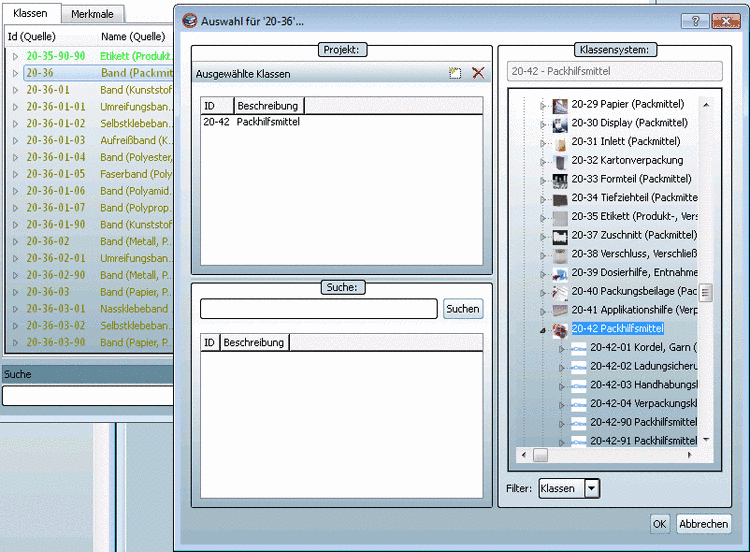Click the Id (Quelle) column header

pyautogui.click(x=51, y=36)
